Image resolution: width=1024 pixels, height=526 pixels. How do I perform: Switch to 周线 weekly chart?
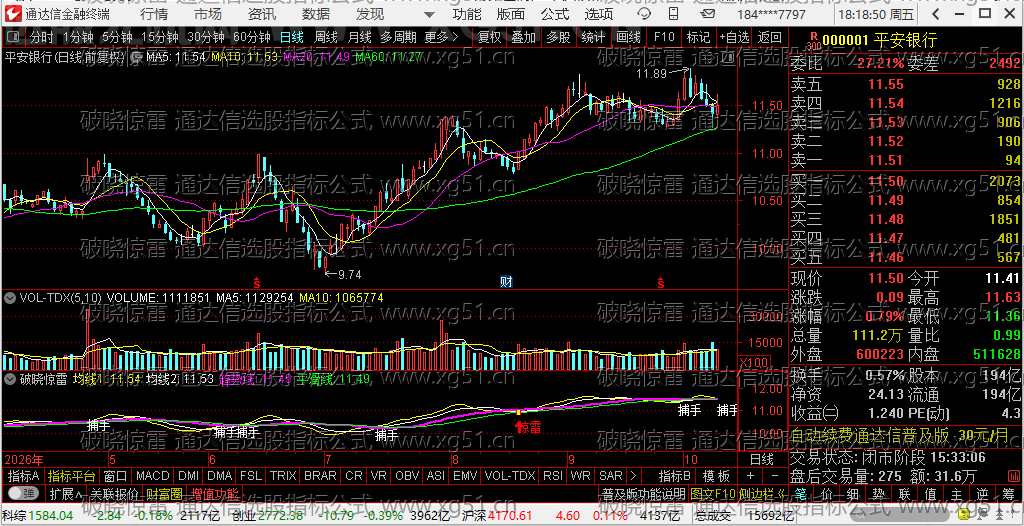point(326,37)
